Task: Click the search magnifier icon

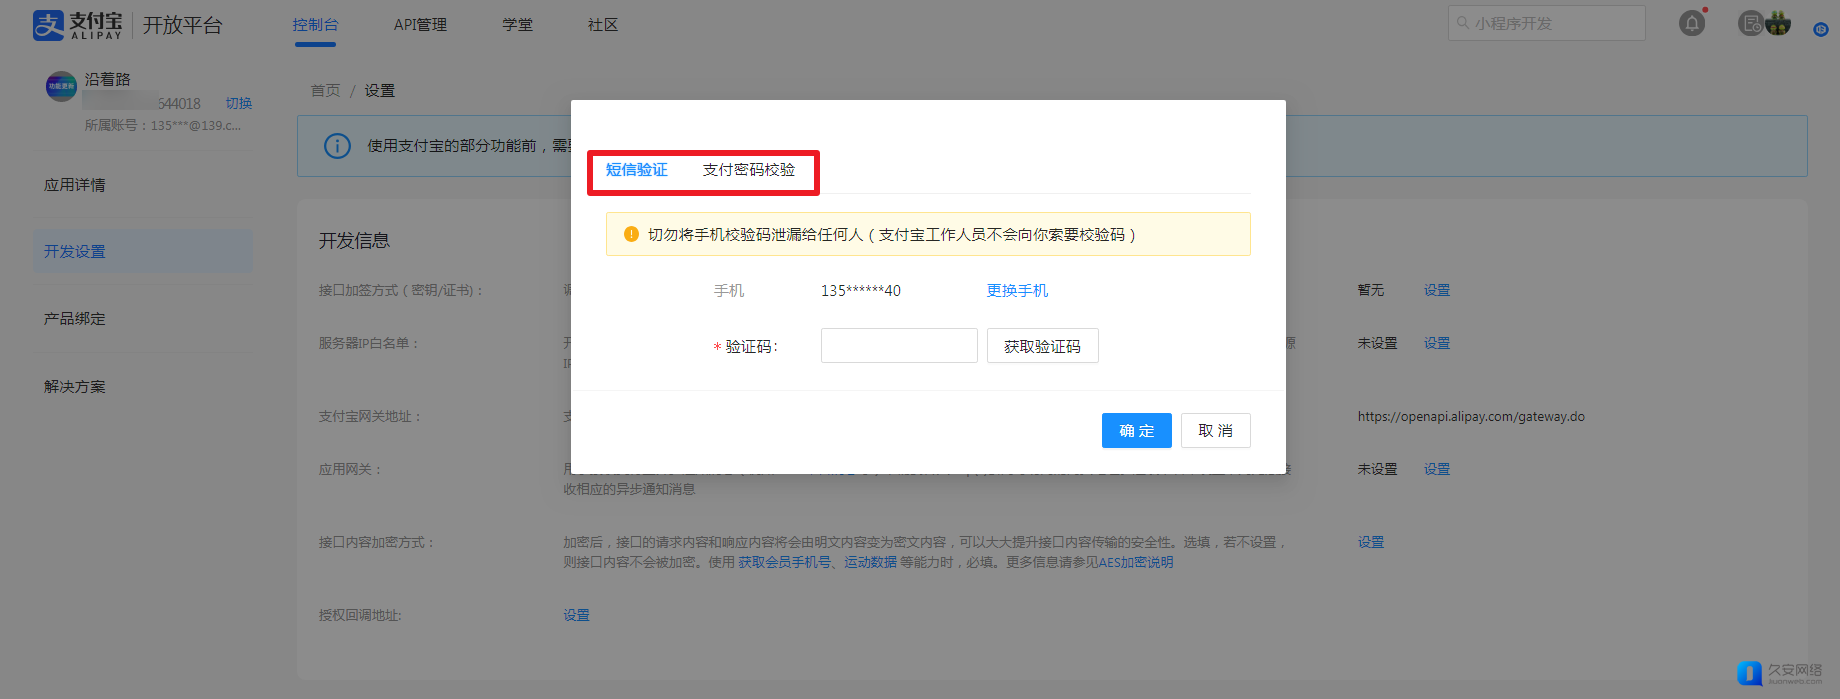Action: click(x=1463, y=23)
